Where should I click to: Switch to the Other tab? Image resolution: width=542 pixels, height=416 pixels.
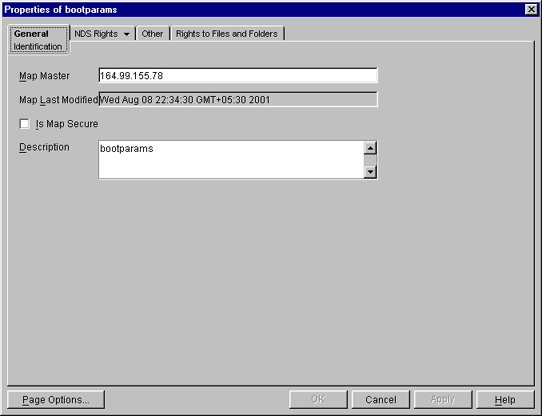coord(152,34)
